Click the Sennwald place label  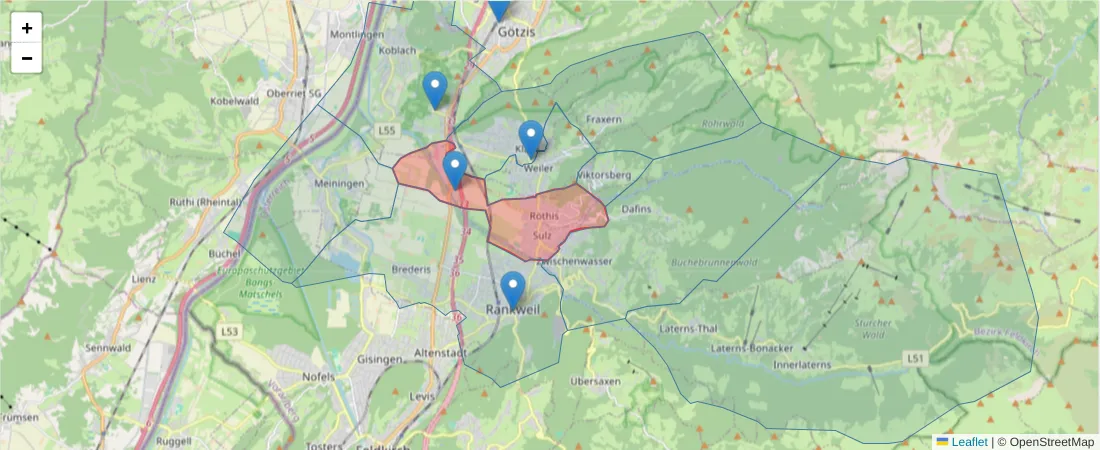[x=108, y=348]
